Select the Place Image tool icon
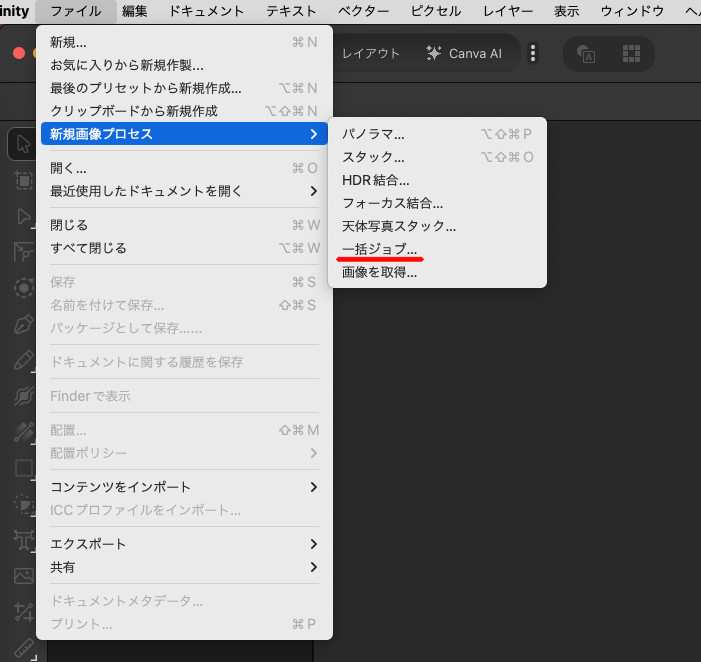 [x=23, y=576]
